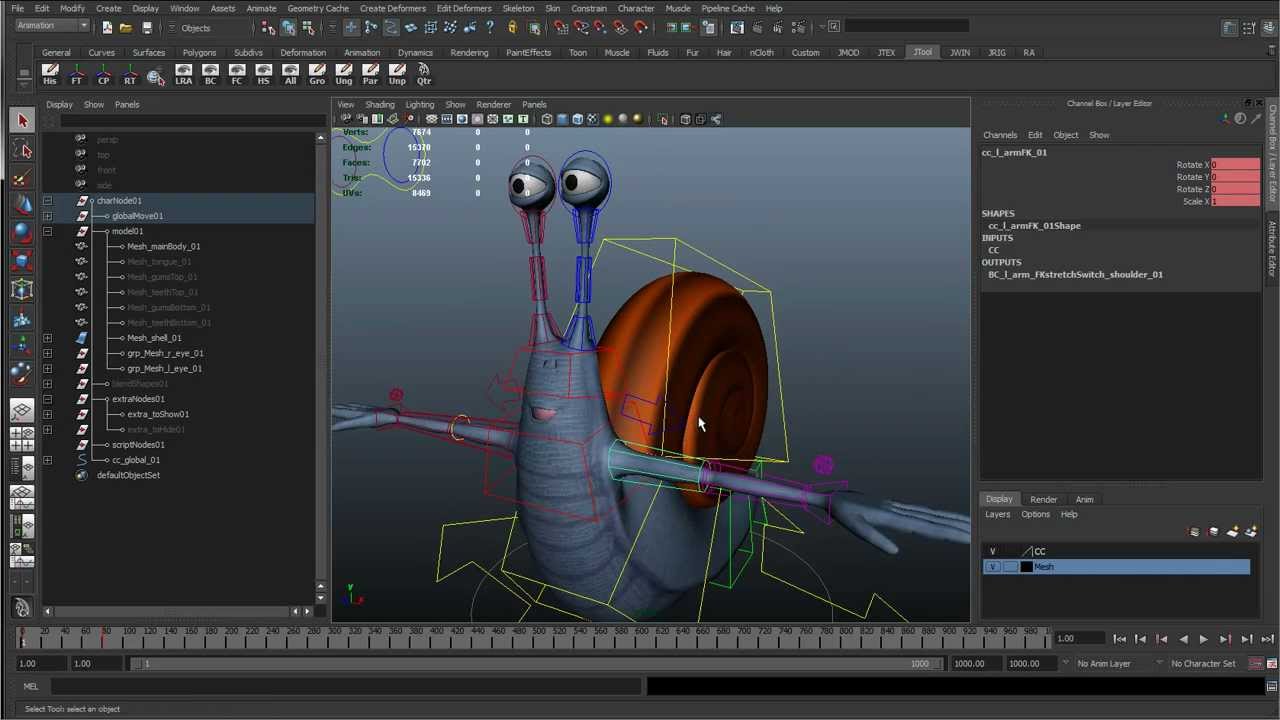
Task: Create a new empty display layer
Action: click(x=1232, y=532)
